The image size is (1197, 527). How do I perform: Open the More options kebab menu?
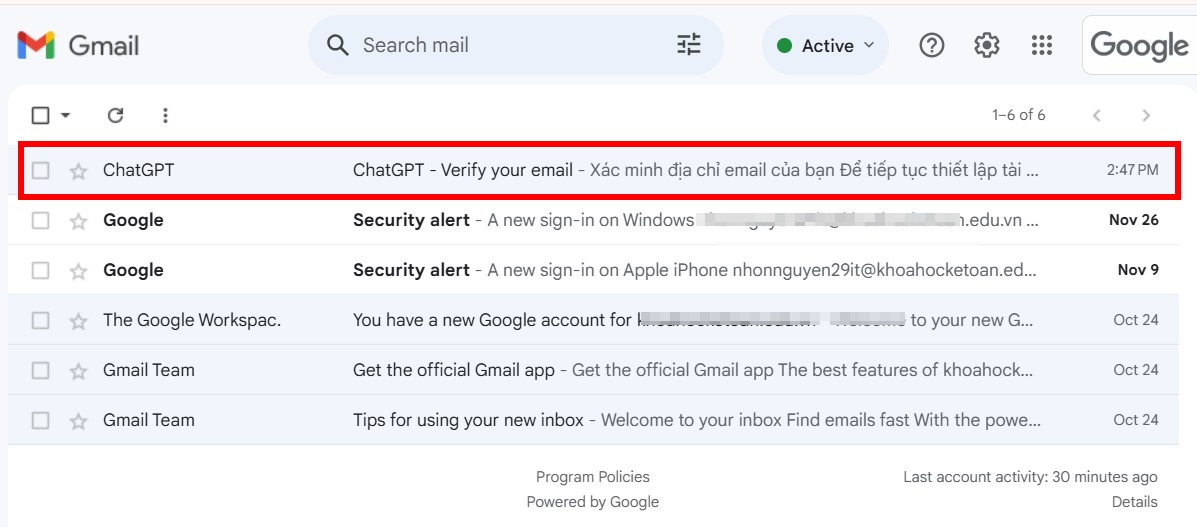(x=166, y=115)
